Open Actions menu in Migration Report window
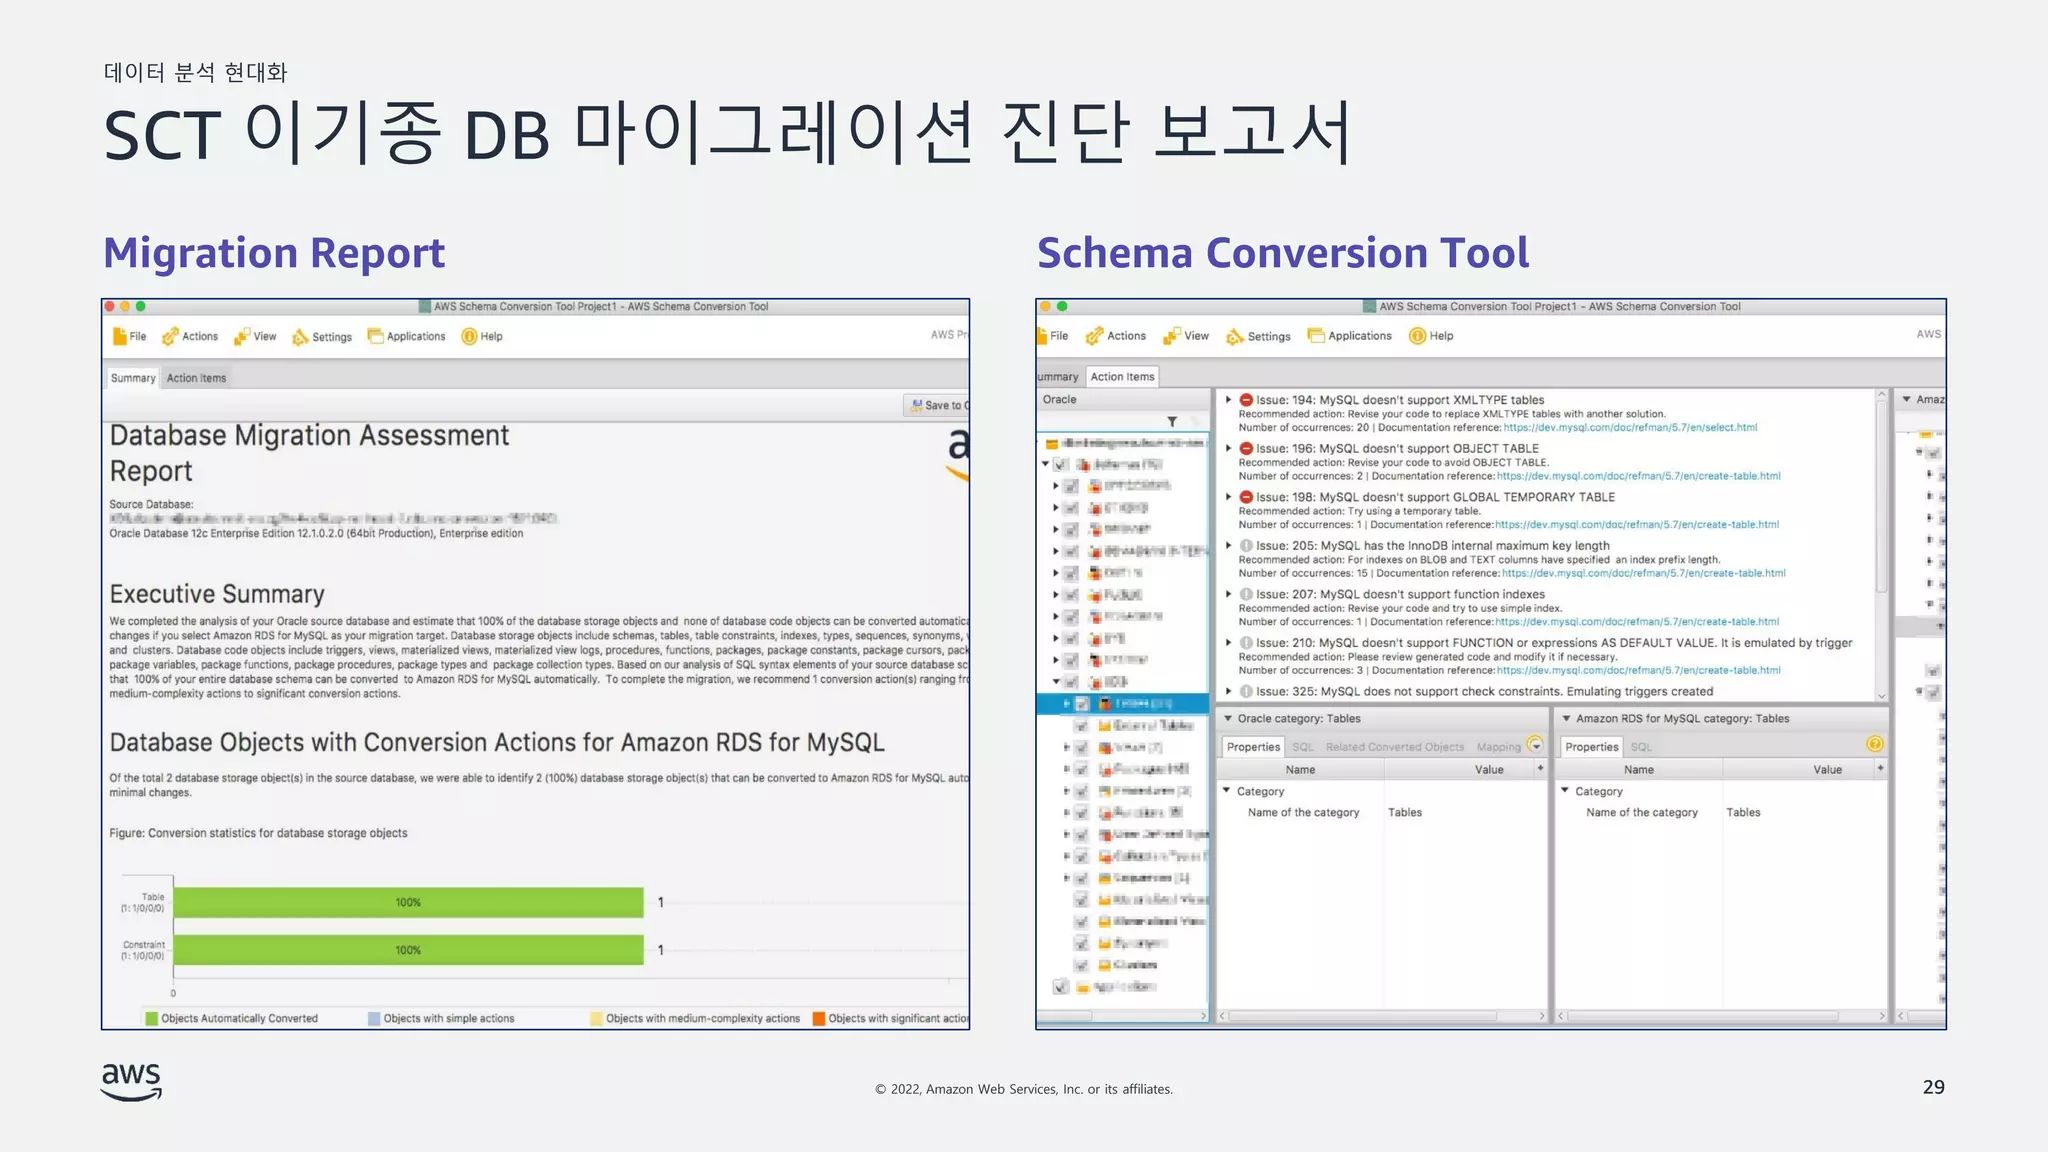The height and width of the screenshot is (1152, 2048). tap(190, 336)
